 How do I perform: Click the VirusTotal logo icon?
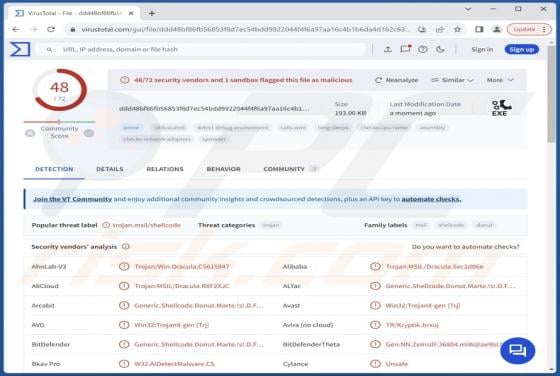(x=20, y=49)
